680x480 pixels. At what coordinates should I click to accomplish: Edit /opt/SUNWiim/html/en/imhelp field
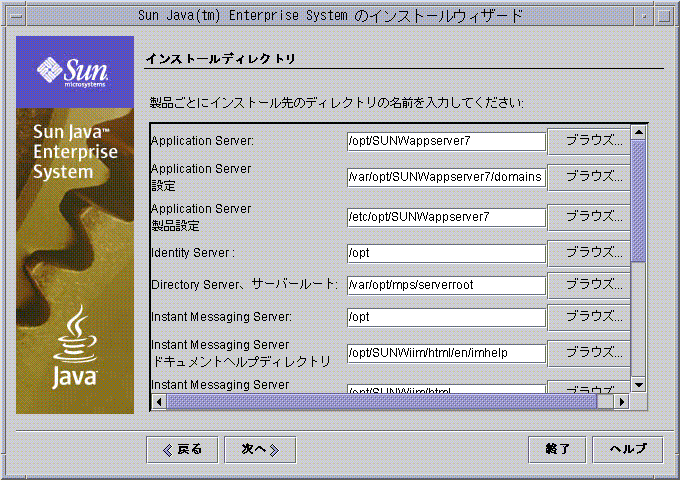coord(446,353)
